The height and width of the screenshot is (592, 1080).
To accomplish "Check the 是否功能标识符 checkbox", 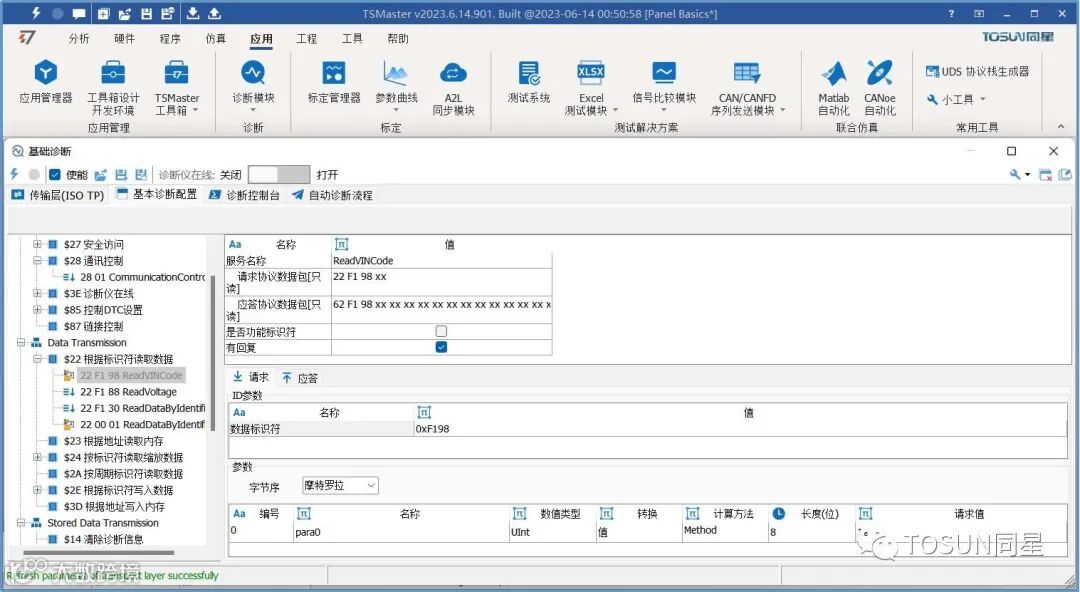I will tap(442, 331).
